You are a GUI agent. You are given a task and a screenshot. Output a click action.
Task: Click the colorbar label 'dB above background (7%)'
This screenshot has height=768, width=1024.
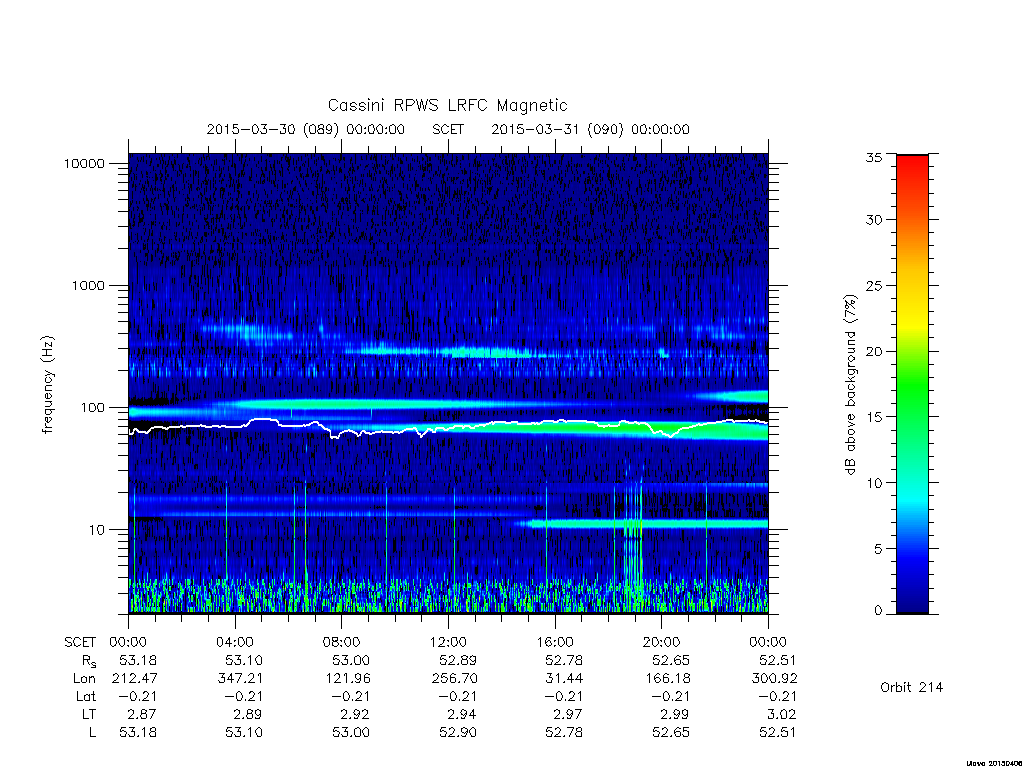(850, 385)
